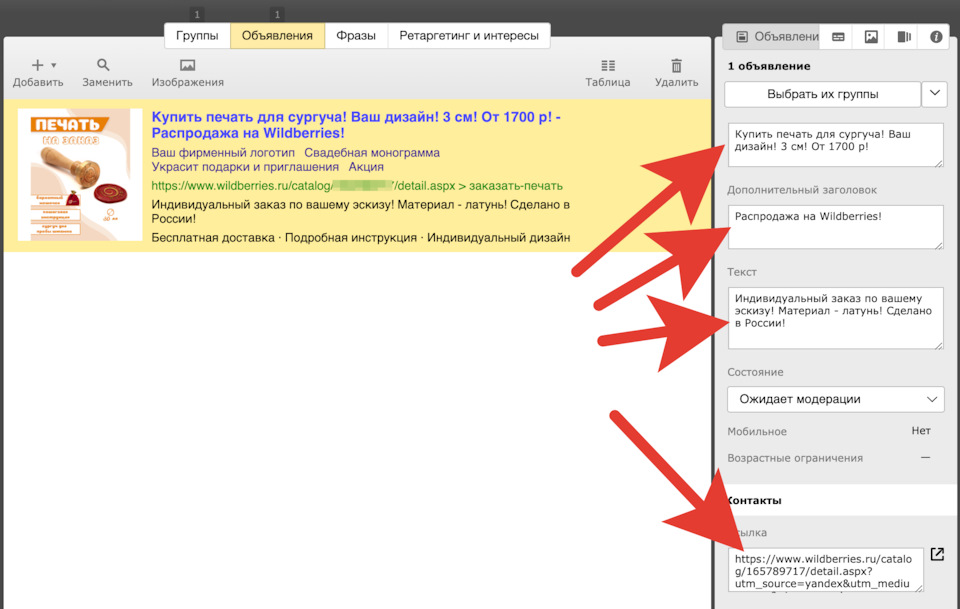Viewport: 960px width, 609px height.
Task: Open the Ожидает модерации state dropdown
Action: click(836, 399)
